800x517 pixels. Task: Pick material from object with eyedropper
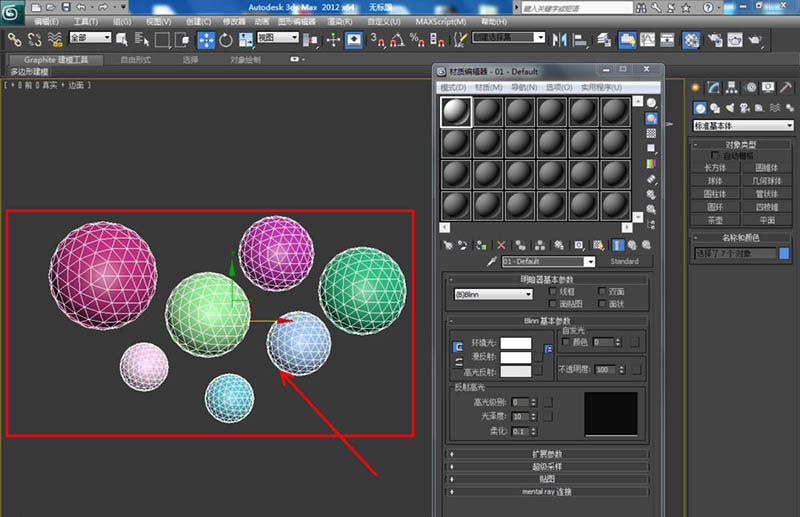click(x=491, y=261)
